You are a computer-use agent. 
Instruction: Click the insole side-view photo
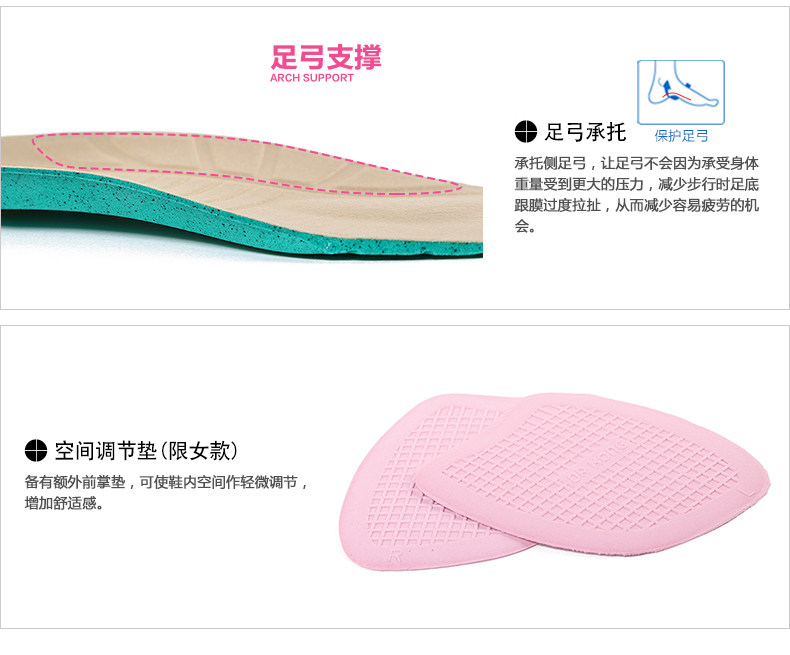tap(242, 195)
